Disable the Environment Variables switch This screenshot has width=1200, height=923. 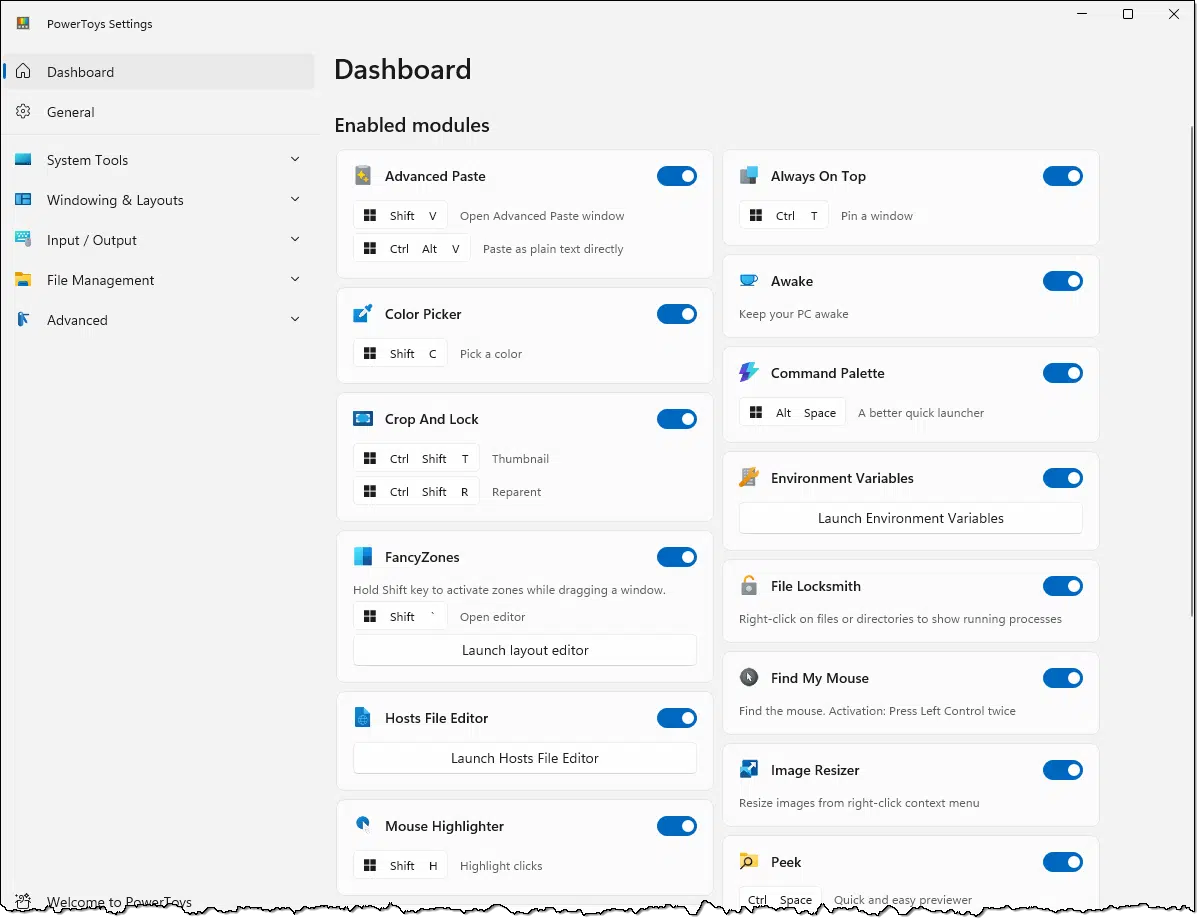tap(1063, 478)
